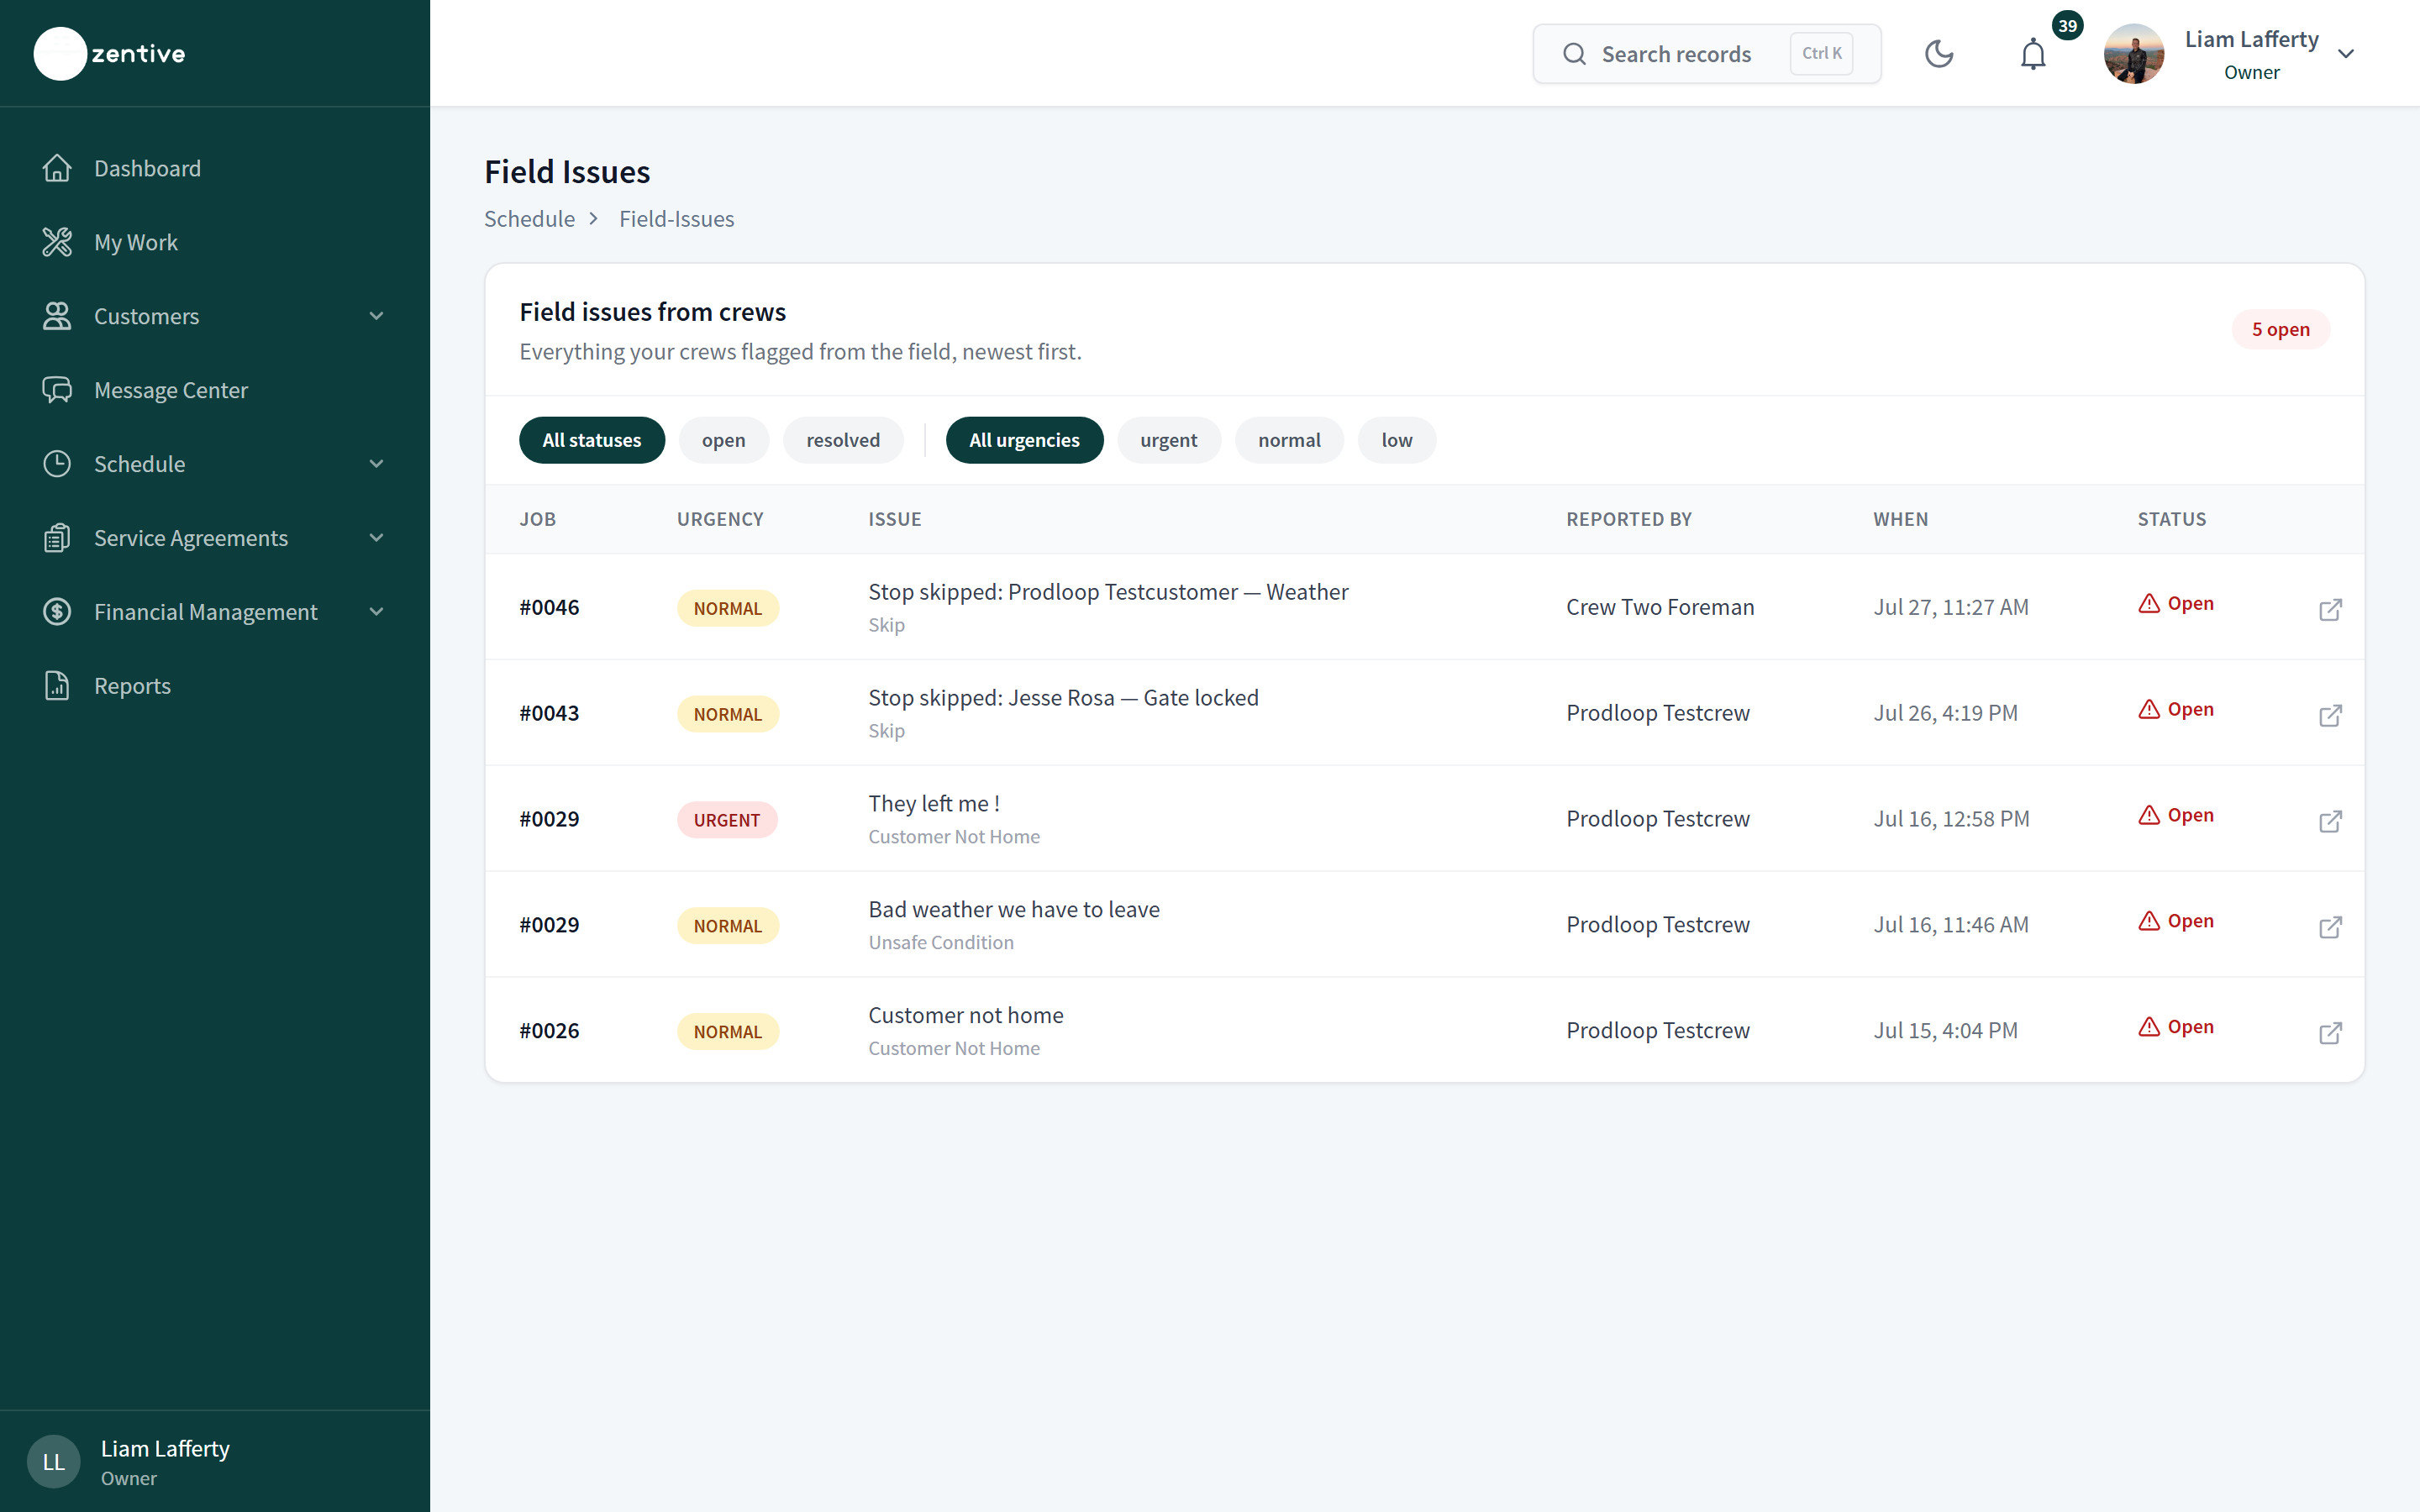Viewport: 2420px width, 1512px height.
Task: Click the Financial Management dollar icon
Action: tap(57, 612)
